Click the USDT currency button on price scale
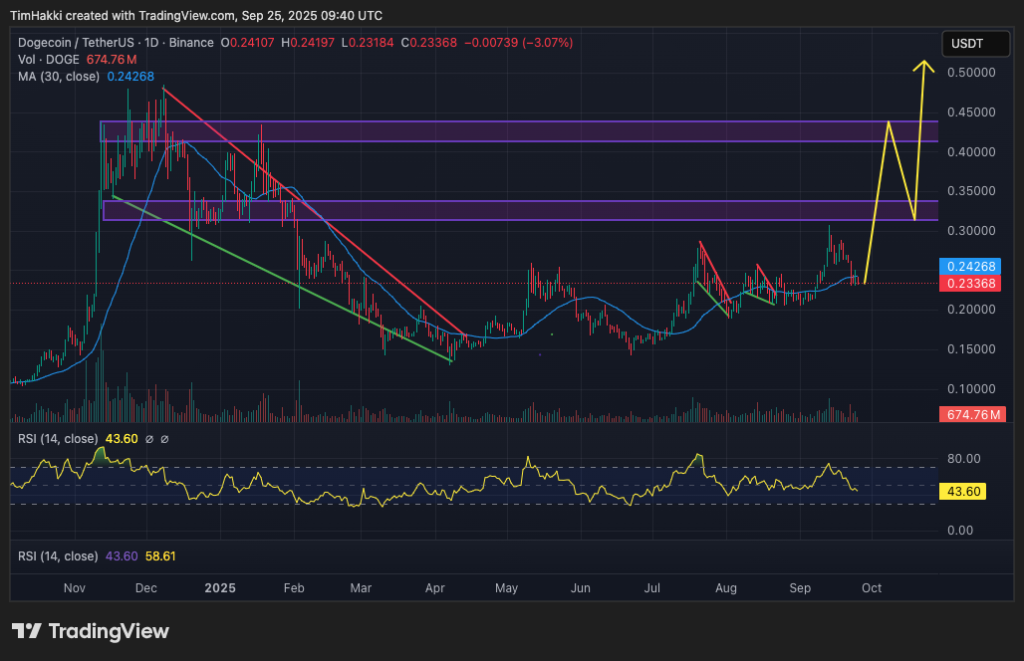Screen dimensions: 1024x661 click(975, 43)
